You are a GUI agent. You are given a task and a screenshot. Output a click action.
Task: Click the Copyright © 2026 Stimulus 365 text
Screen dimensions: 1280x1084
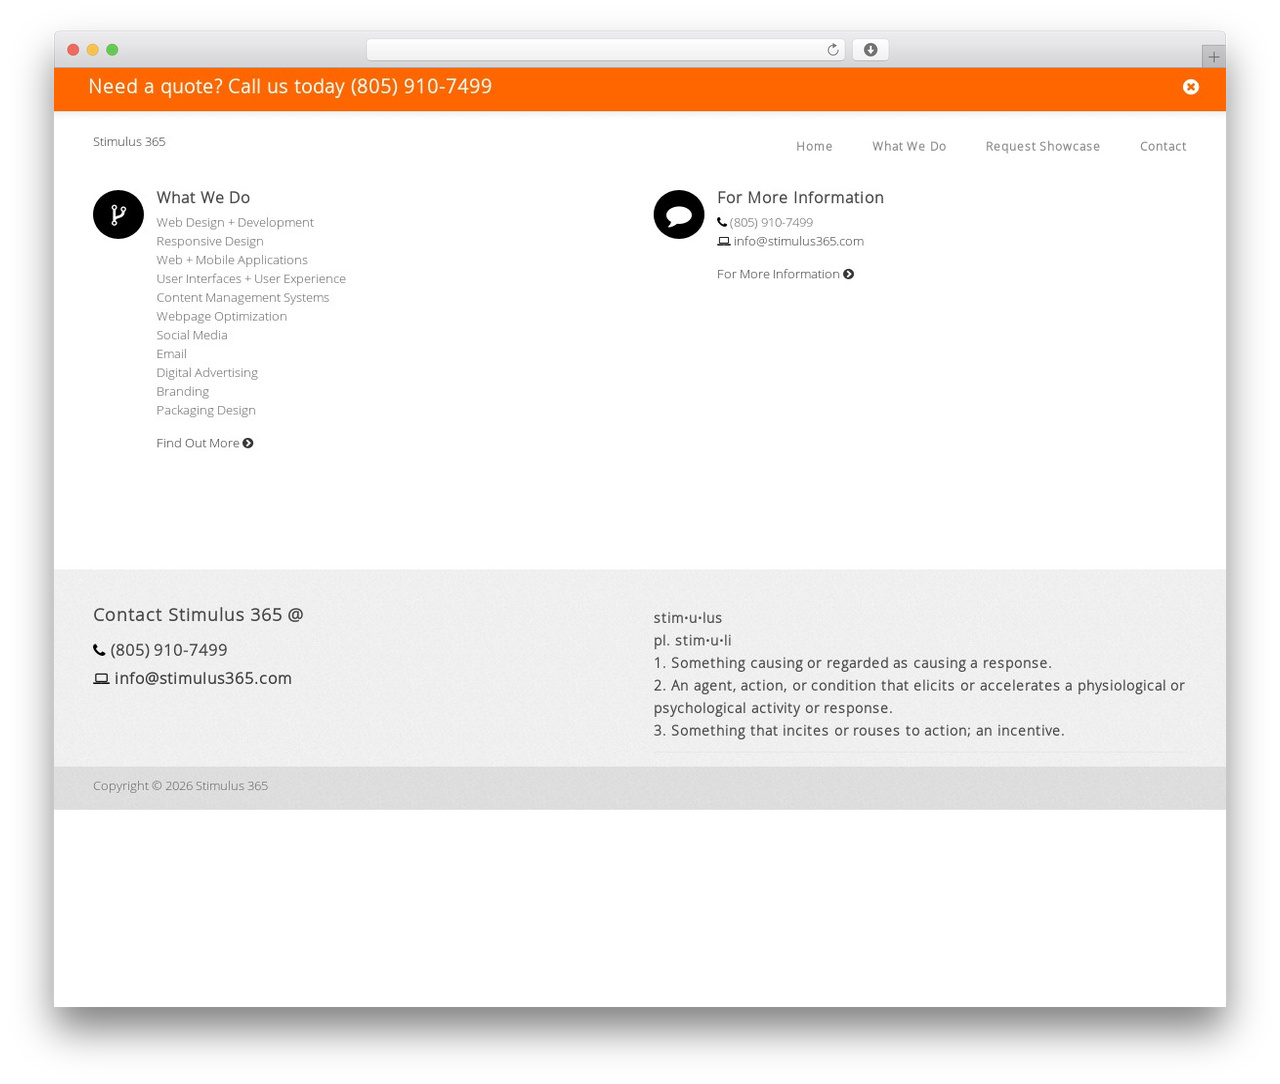[x=180, y=786]
